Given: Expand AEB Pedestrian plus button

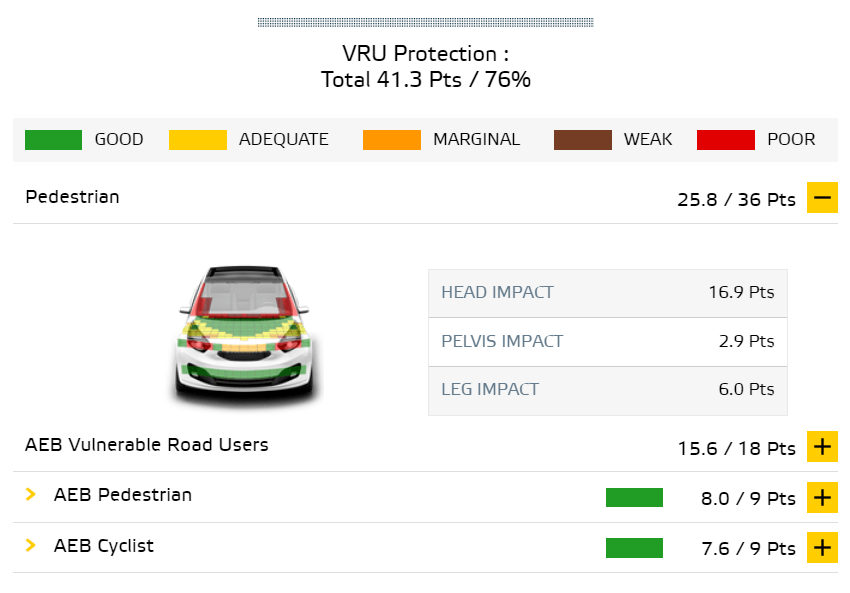Looking at the screenshot, I should tap(822, 497).
